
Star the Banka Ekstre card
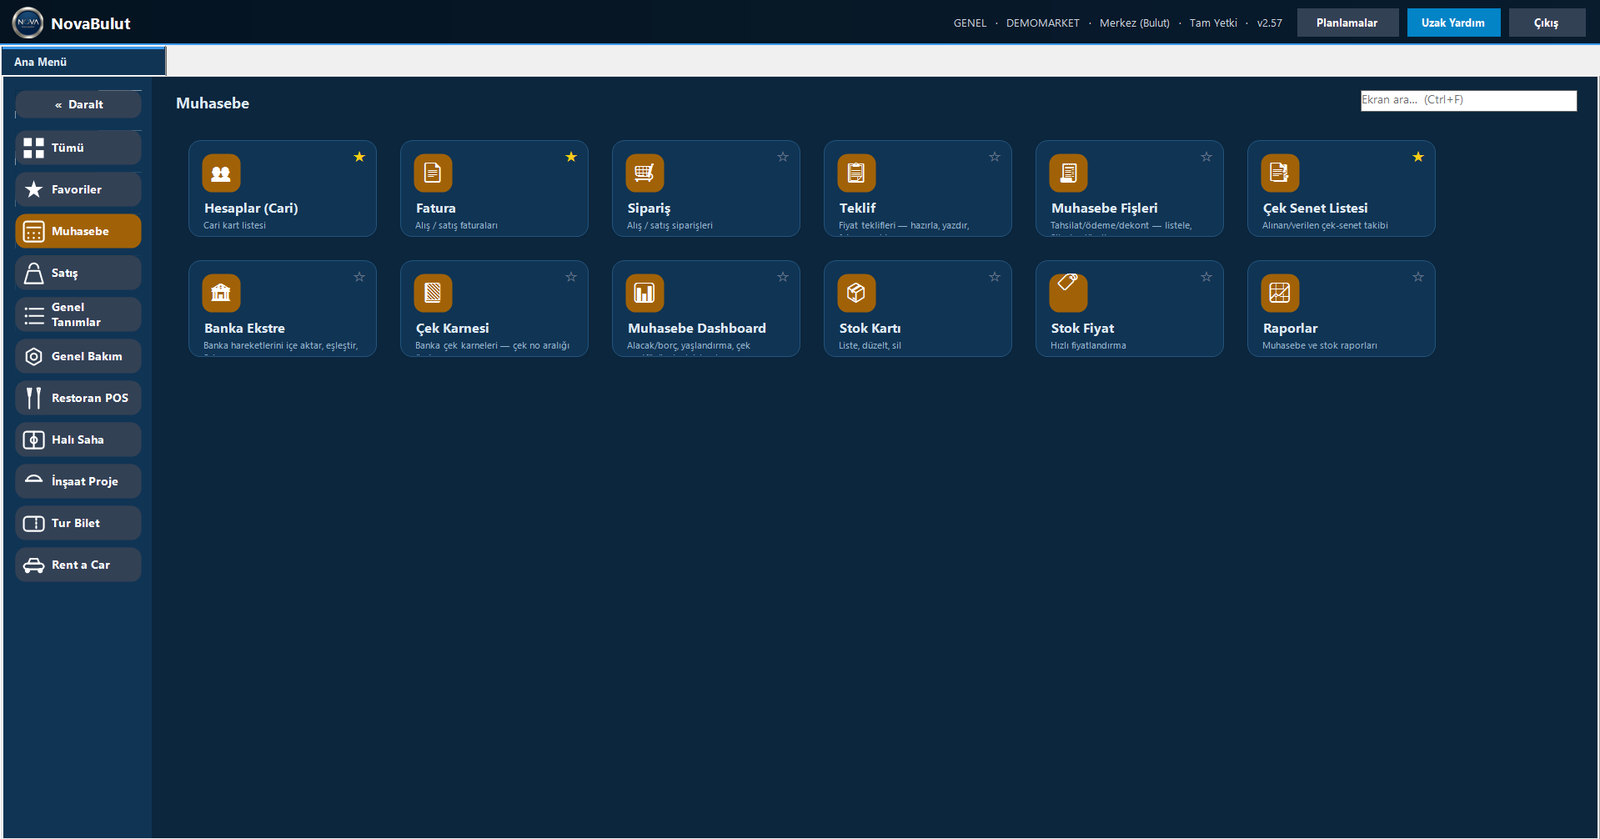[359, 277]
